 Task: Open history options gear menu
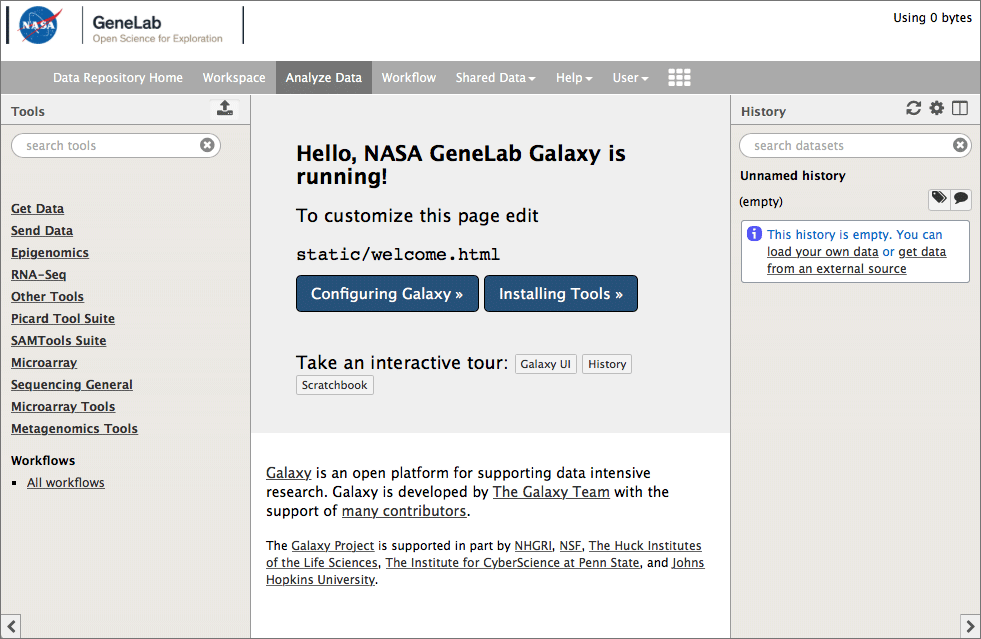[937, 108]
